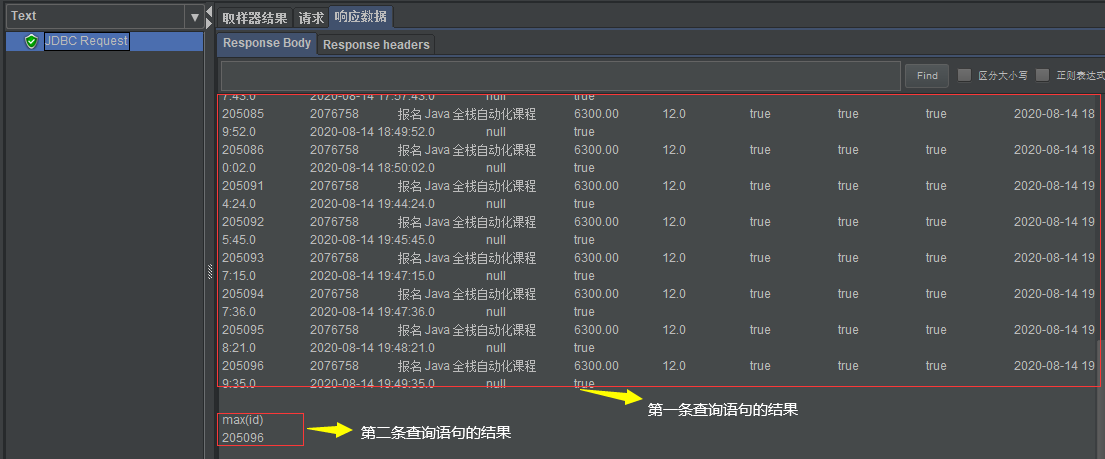Click the right-pointing expand arrow on the split divider
Viewport: 1105px width, 459px height.
pos(209,24)
